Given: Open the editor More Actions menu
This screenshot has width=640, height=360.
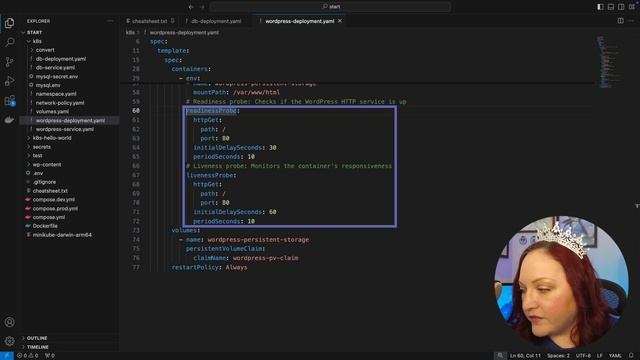Looking at the screenshot, I should pyautogui.click(x=631, y=21).
